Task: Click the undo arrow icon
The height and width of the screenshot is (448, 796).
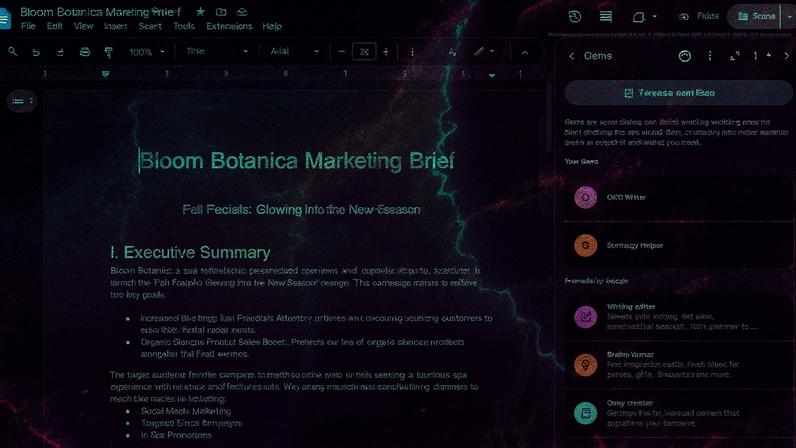Action: [36, 51]
